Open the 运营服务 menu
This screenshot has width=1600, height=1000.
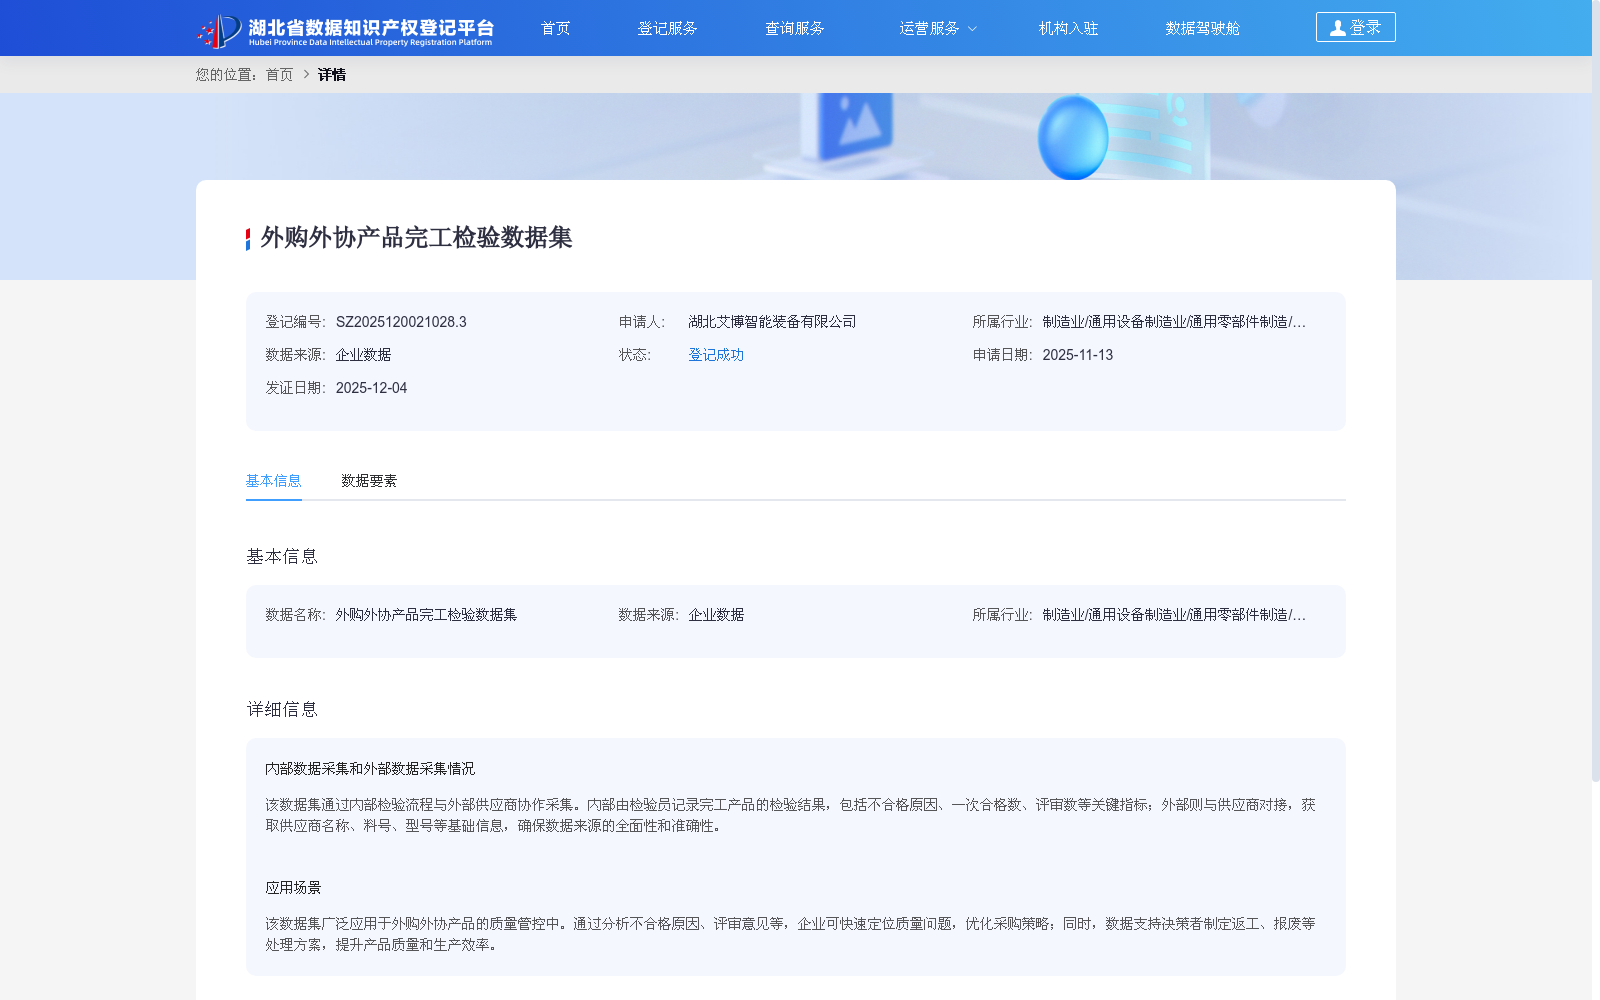[x=929, y=28]
